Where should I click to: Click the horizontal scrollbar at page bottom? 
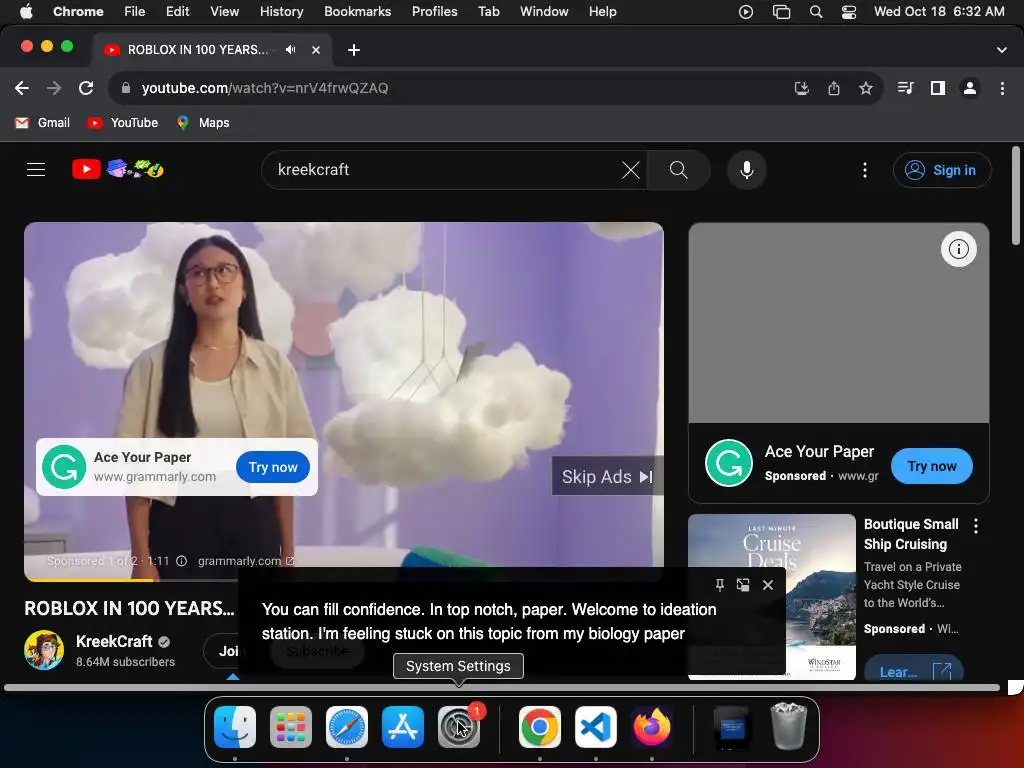pyautogui.click(x=502, y=688)
